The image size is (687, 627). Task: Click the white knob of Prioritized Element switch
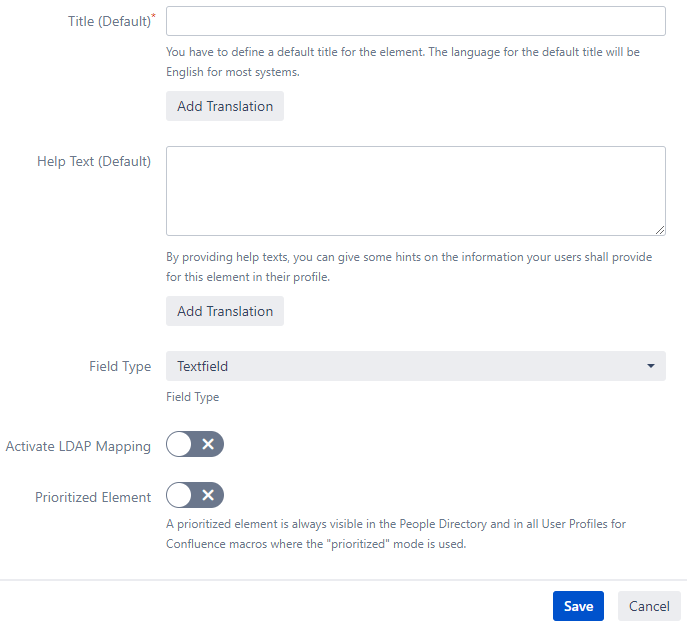pyautogui.click(x=180, y=495)
